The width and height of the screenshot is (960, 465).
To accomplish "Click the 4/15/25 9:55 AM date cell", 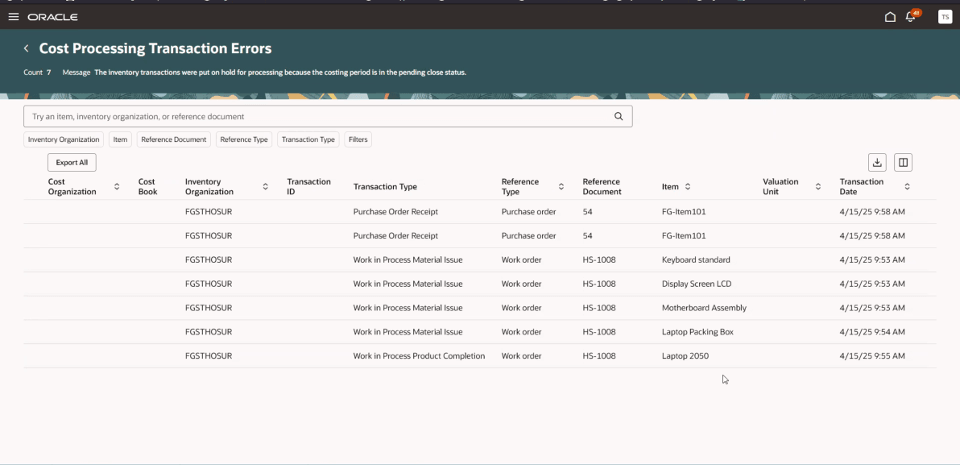I will click(x=872, y=355).
